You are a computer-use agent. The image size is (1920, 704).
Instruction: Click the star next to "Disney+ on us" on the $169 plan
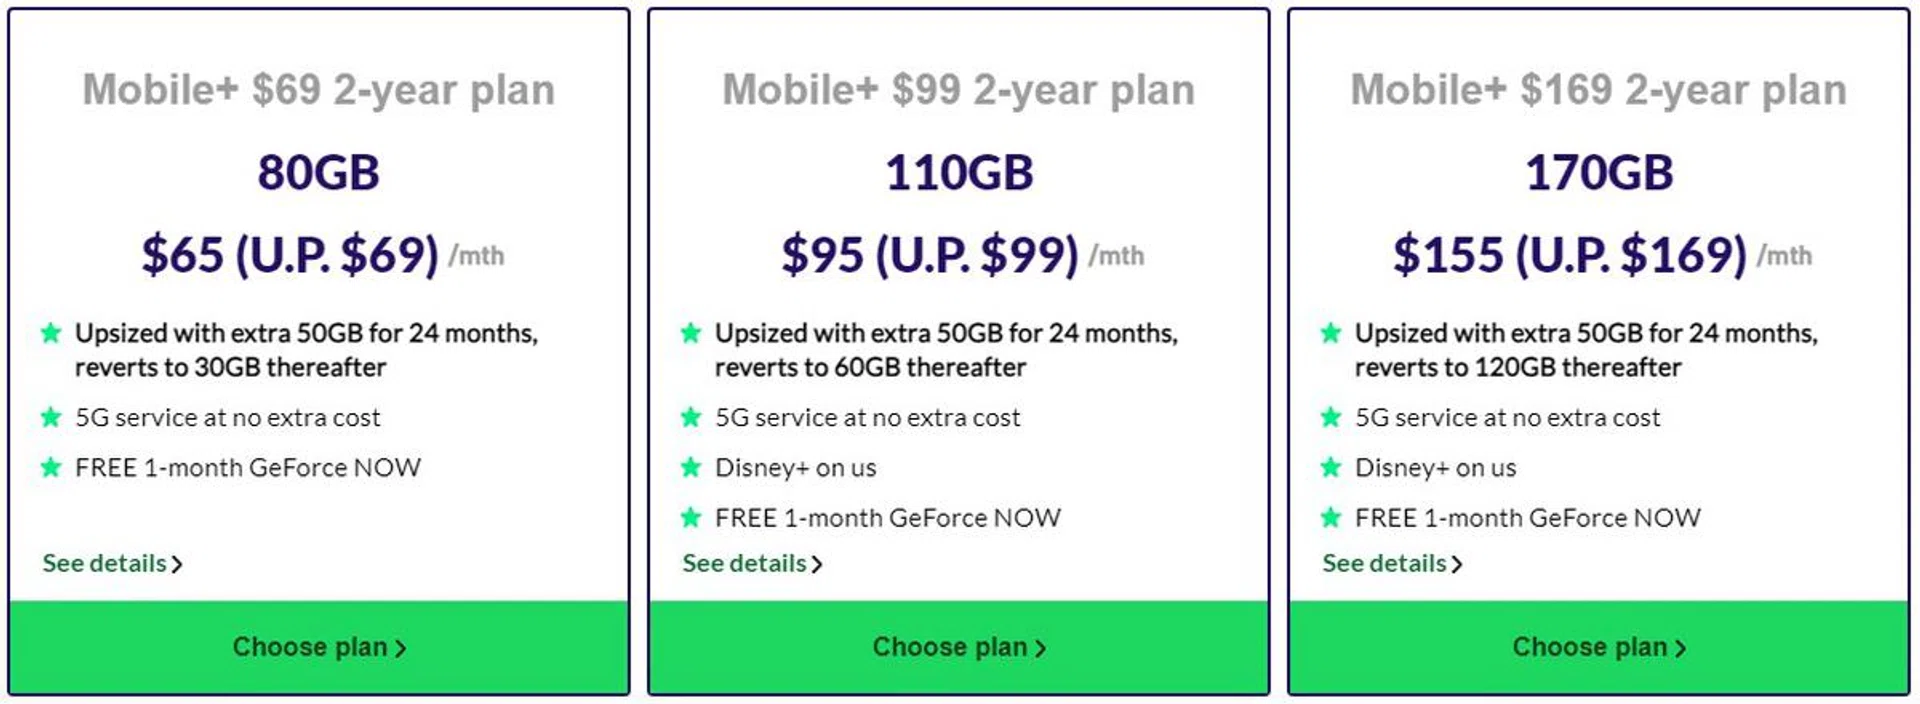(1331, 467)
